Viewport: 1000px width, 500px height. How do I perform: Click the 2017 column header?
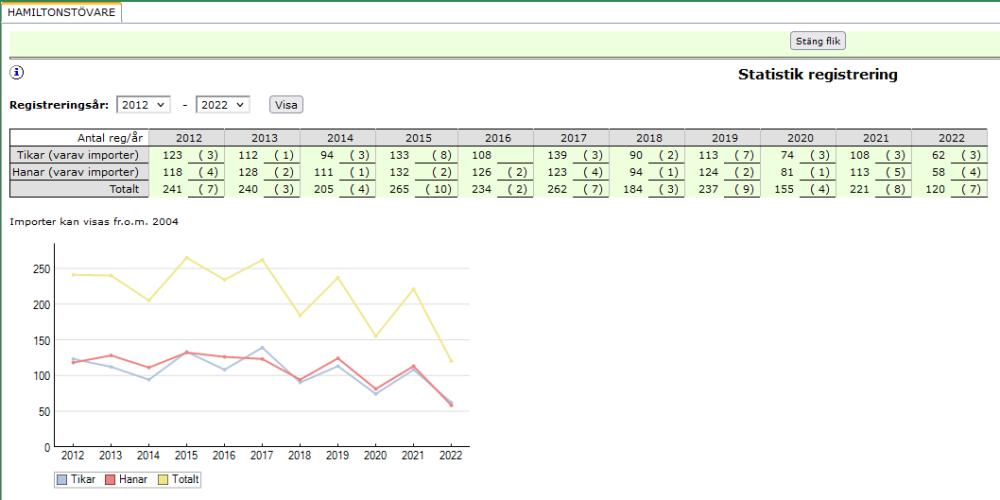[572, 138]
